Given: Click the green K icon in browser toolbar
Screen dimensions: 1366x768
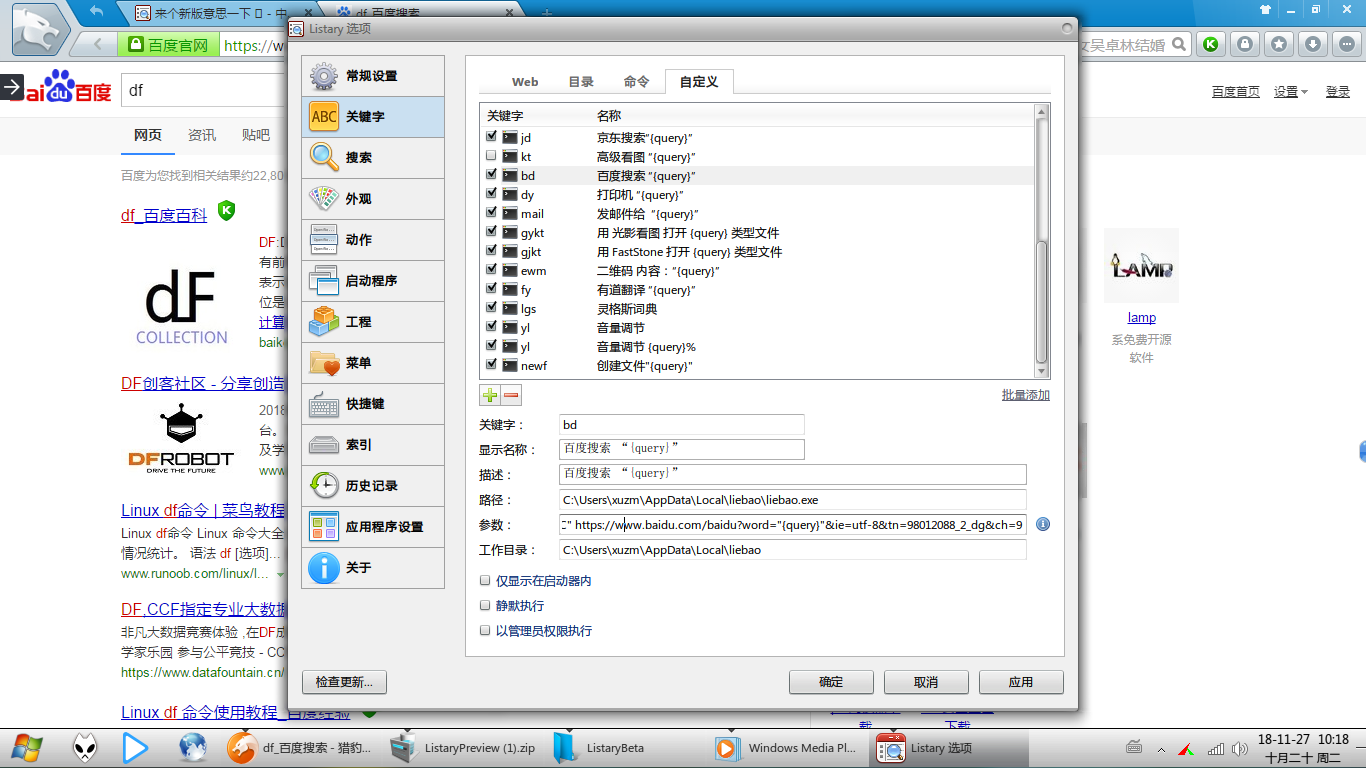Looking at the screenshot, I should click(x=1211, y=44).
